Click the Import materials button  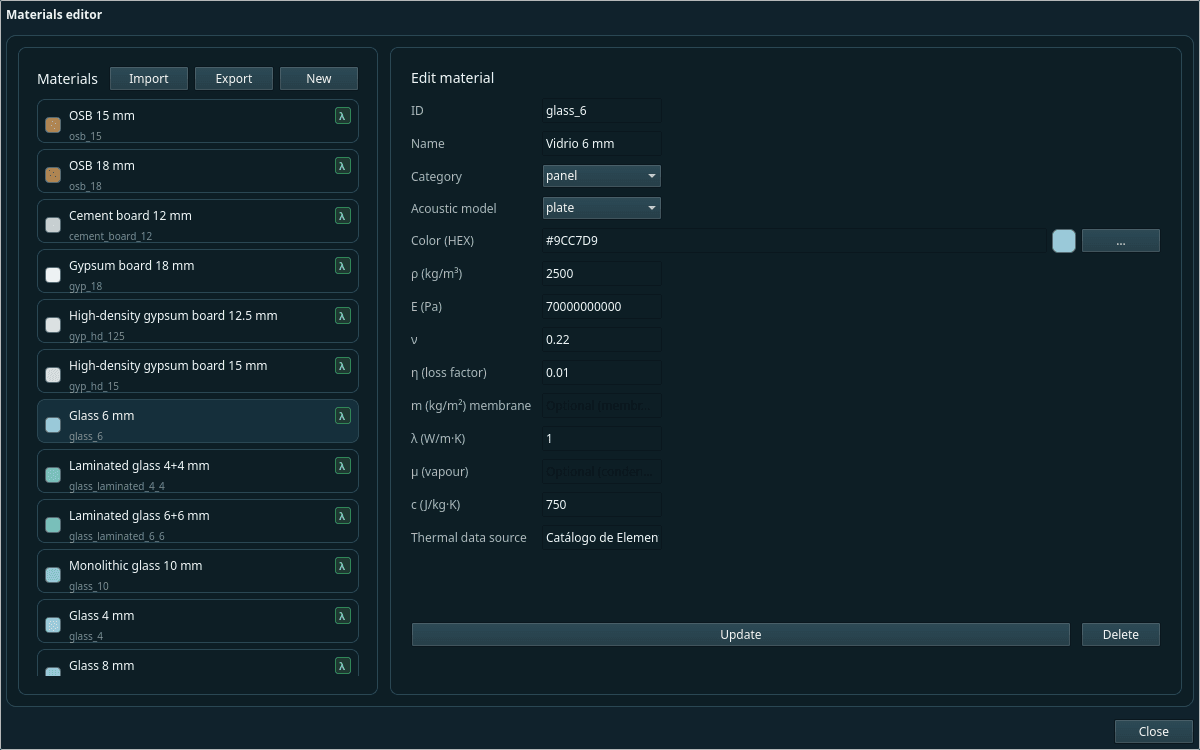coord(149,79)
